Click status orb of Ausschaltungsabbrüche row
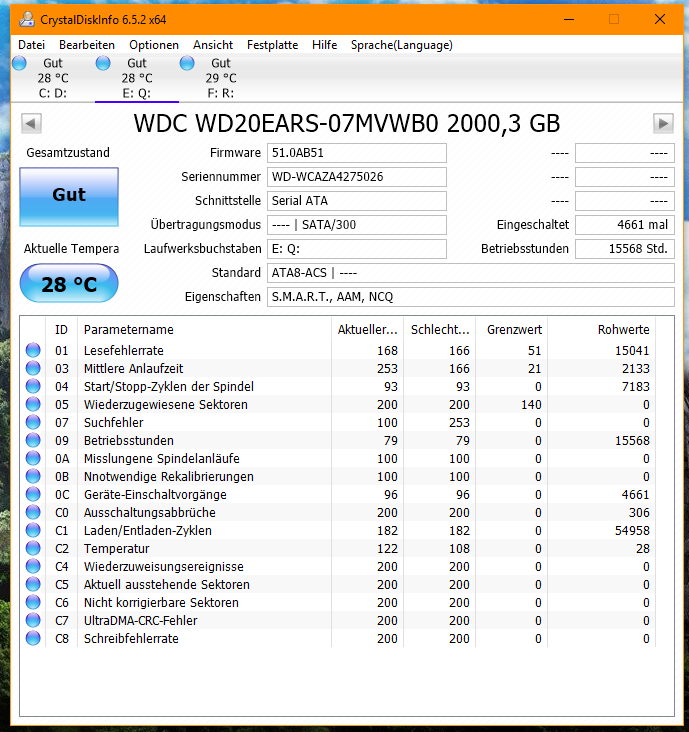Viewport: 689px width, 732px height. click(x=33, y=512)
